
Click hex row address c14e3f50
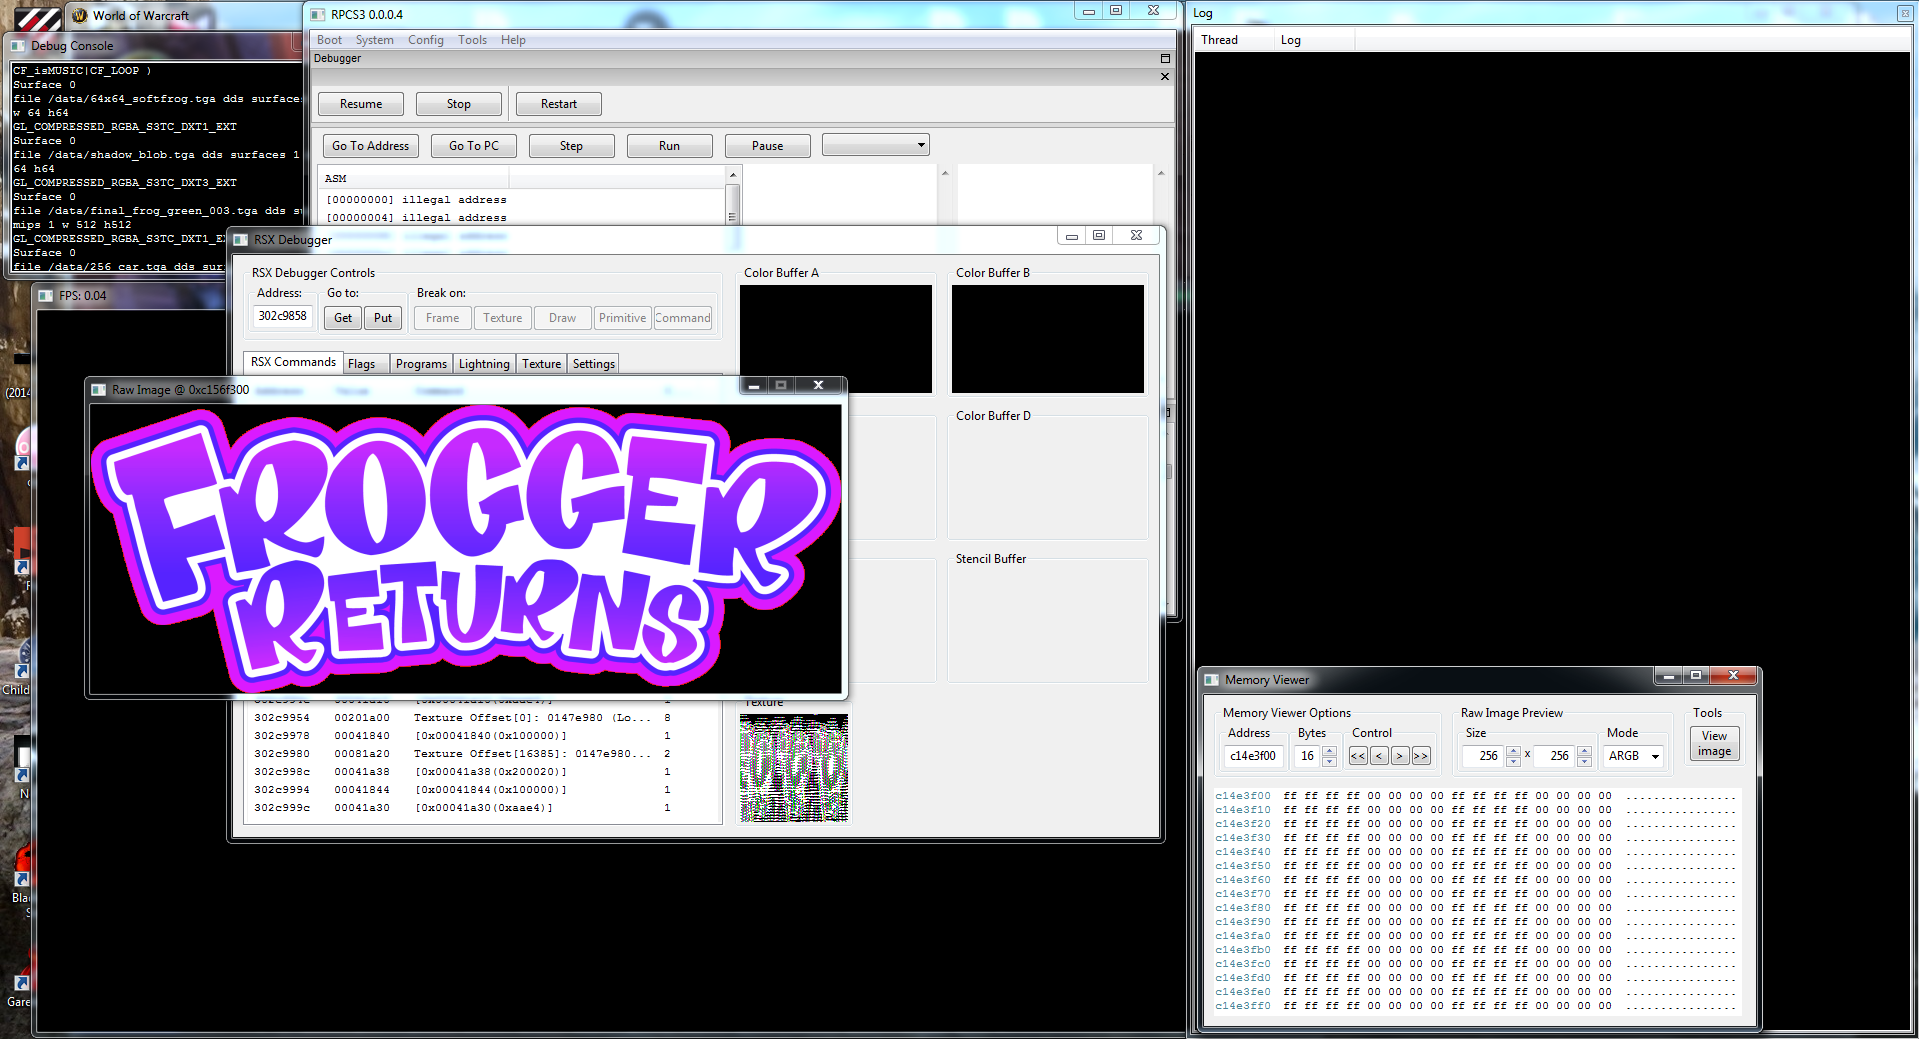(x=1243, y=866)
